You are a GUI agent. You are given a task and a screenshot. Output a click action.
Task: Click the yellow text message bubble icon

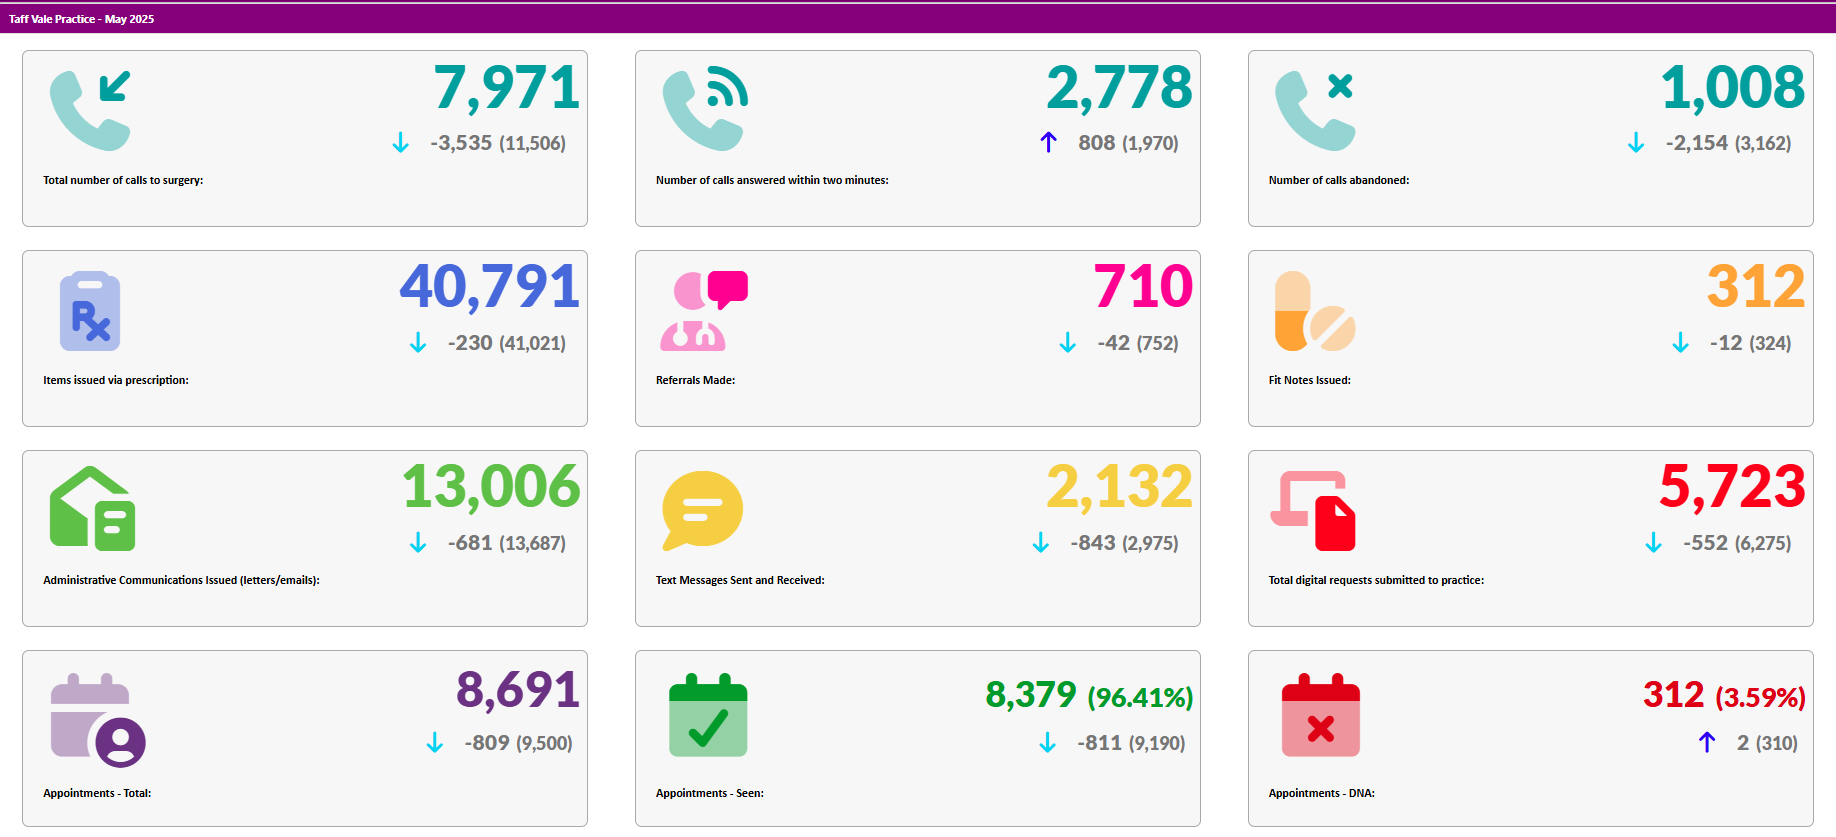pyautogui.click(x=702, y=510)
